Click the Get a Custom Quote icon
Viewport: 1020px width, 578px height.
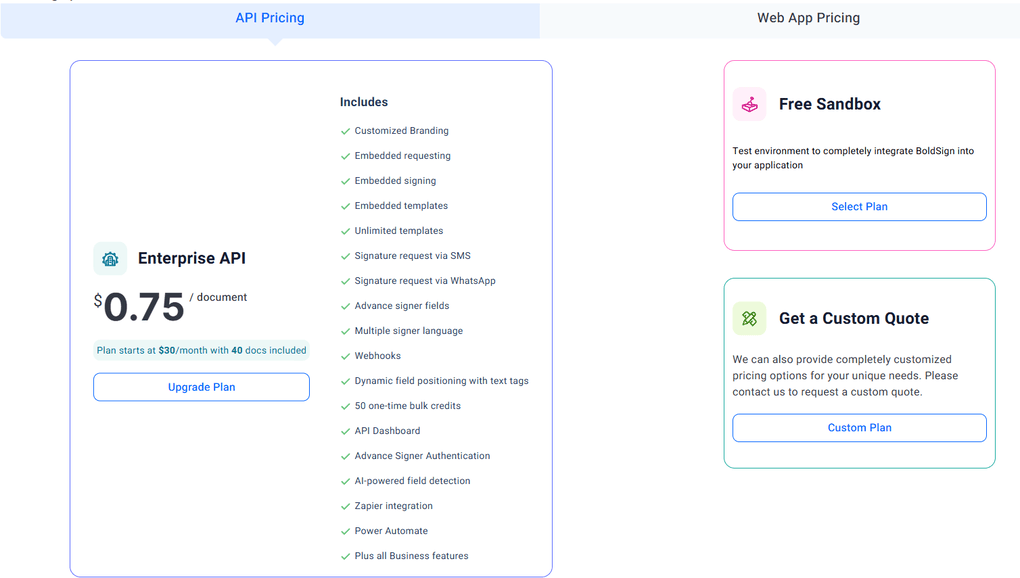750,318
